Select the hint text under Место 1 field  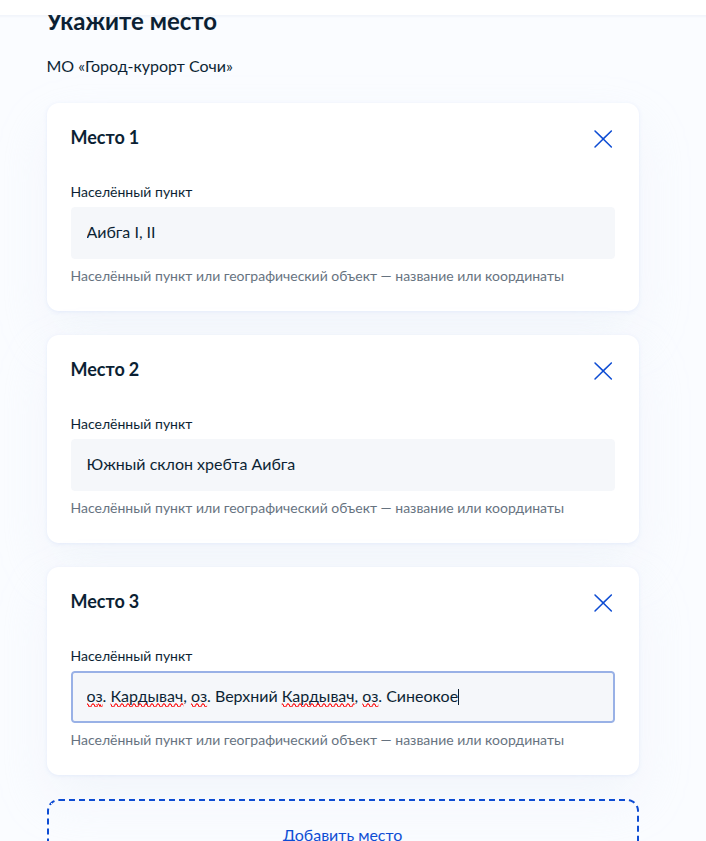(x=317, y=277)
